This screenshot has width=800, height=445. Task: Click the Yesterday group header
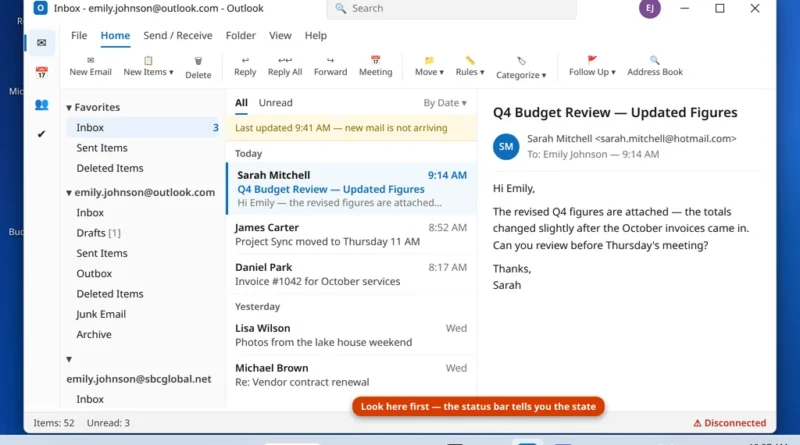tap(258, 307)
